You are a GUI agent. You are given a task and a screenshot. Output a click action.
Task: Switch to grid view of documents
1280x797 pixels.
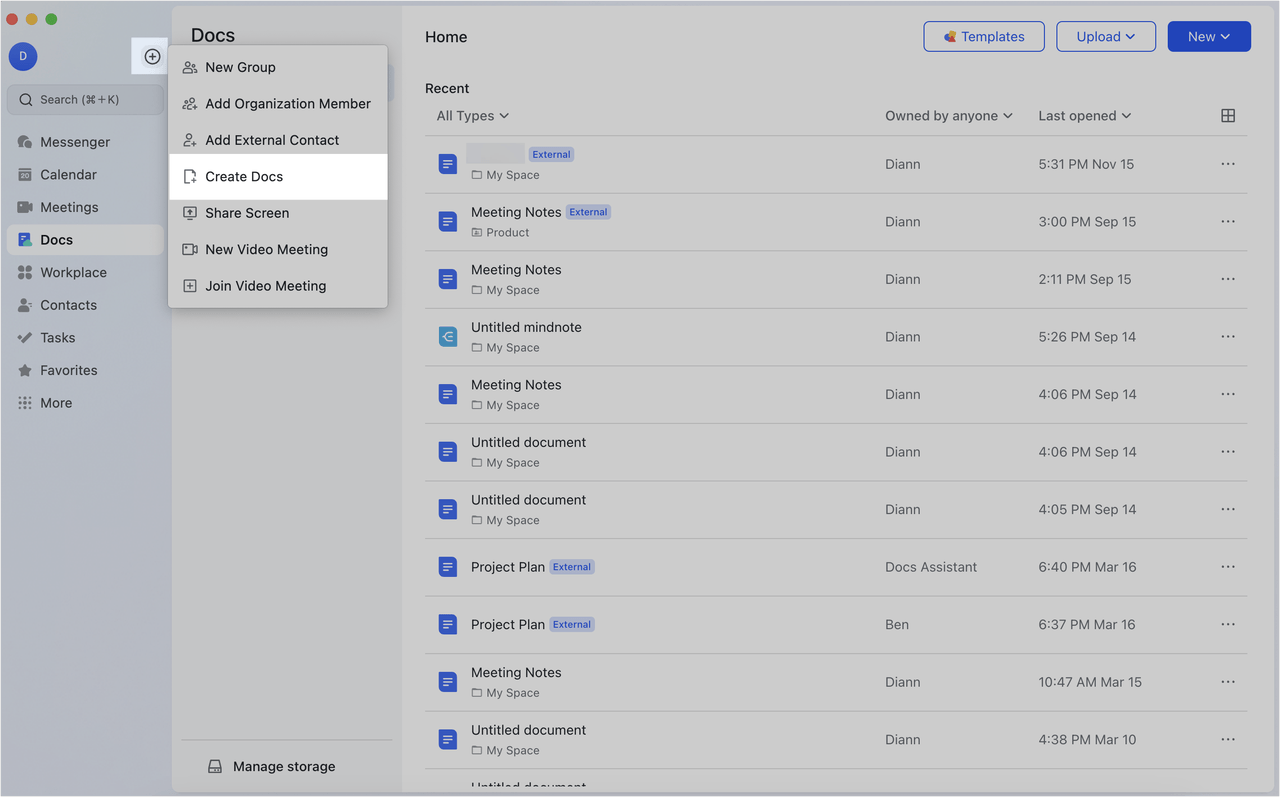pos(1228,115)
